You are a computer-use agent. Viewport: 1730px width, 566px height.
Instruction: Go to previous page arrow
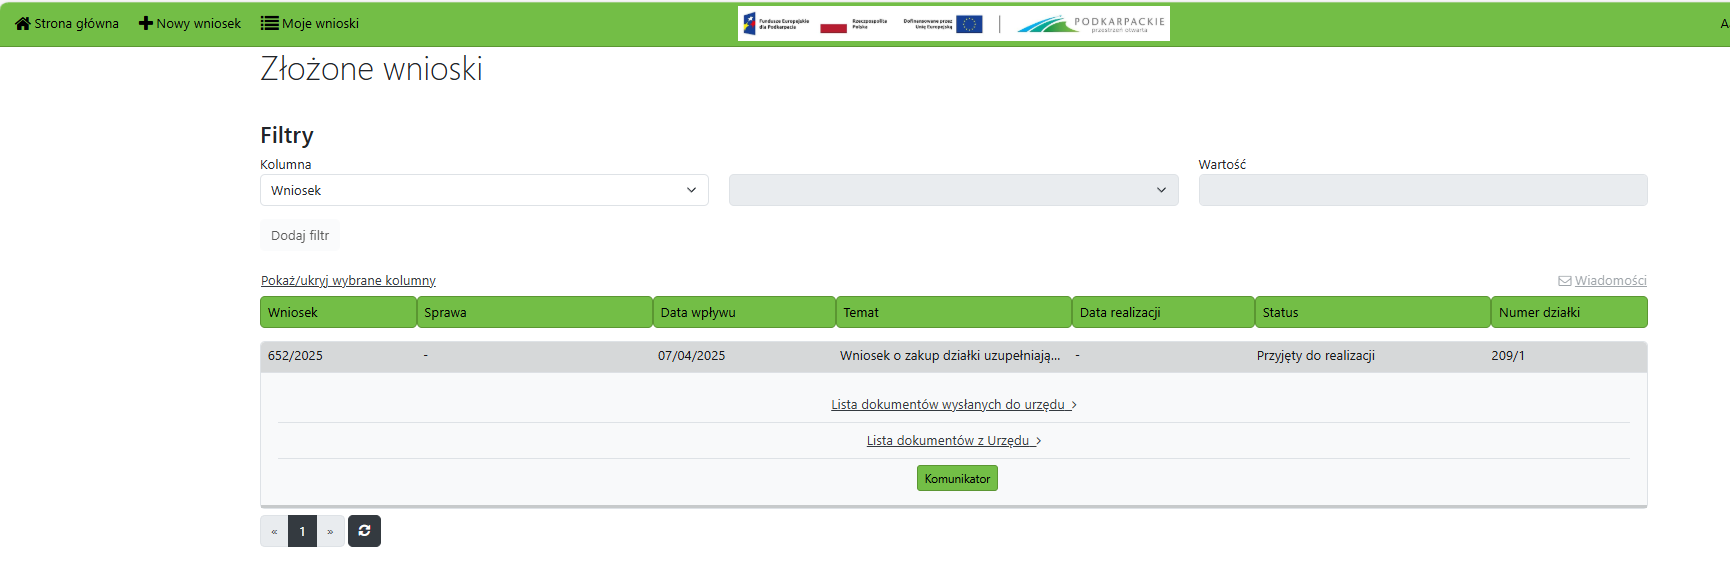point(274,531)
